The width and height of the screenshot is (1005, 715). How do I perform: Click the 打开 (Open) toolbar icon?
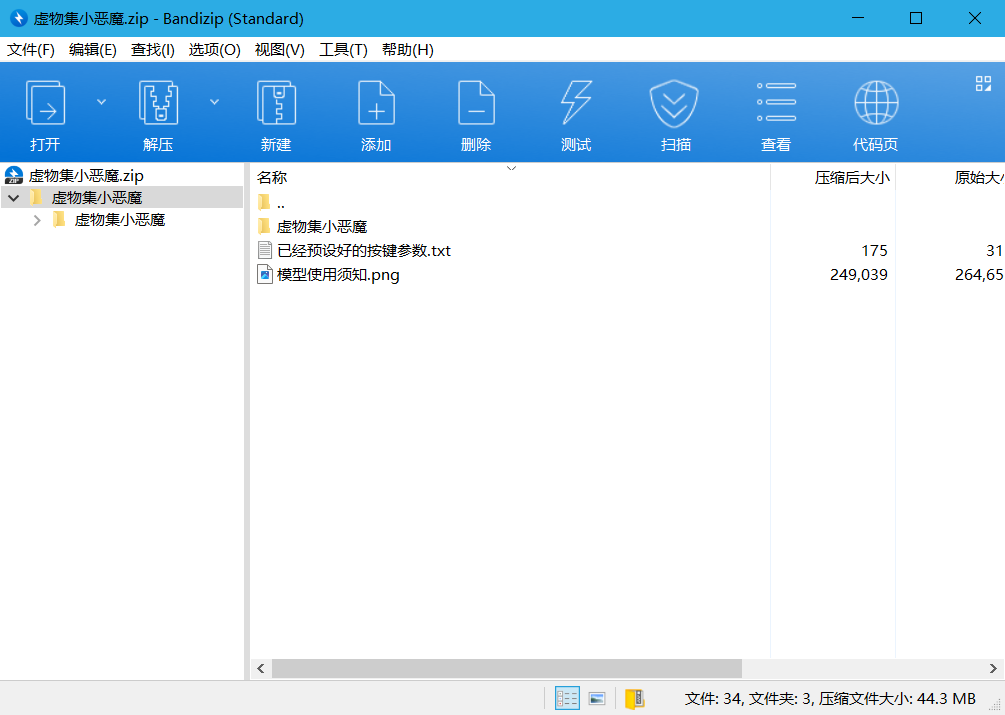point(46,103)
